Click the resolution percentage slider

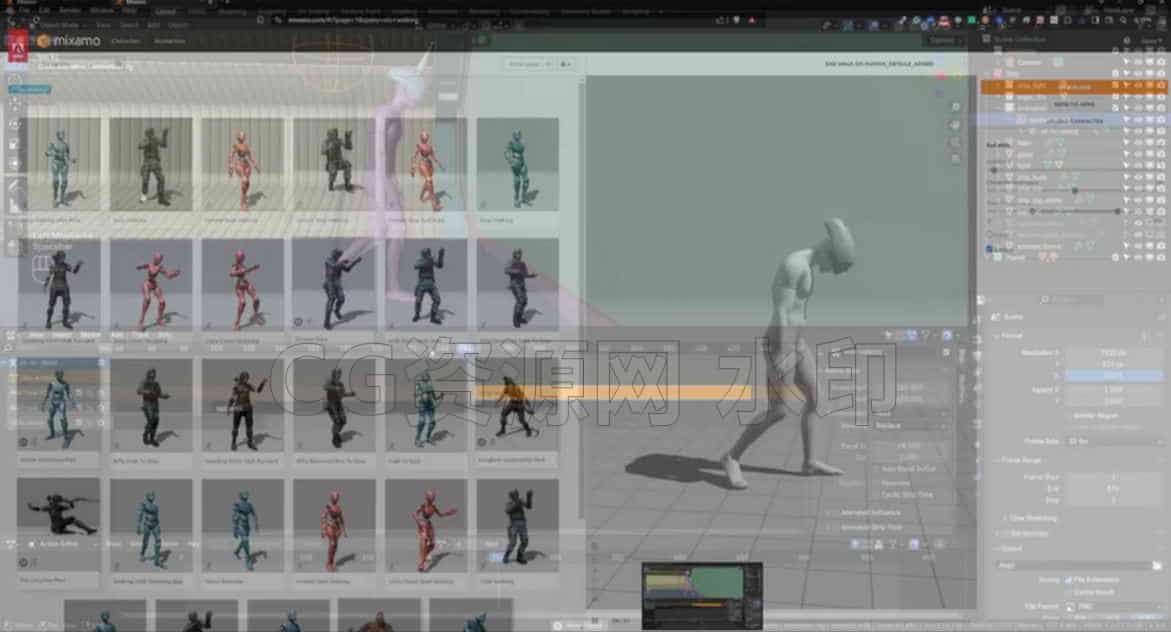point(1113,376)
